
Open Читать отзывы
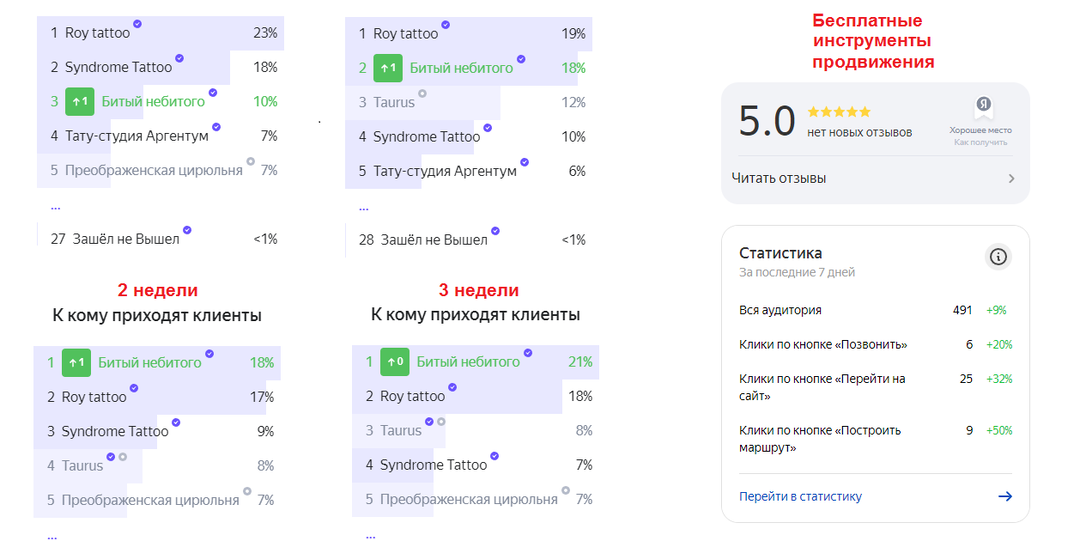coord(873,179)
